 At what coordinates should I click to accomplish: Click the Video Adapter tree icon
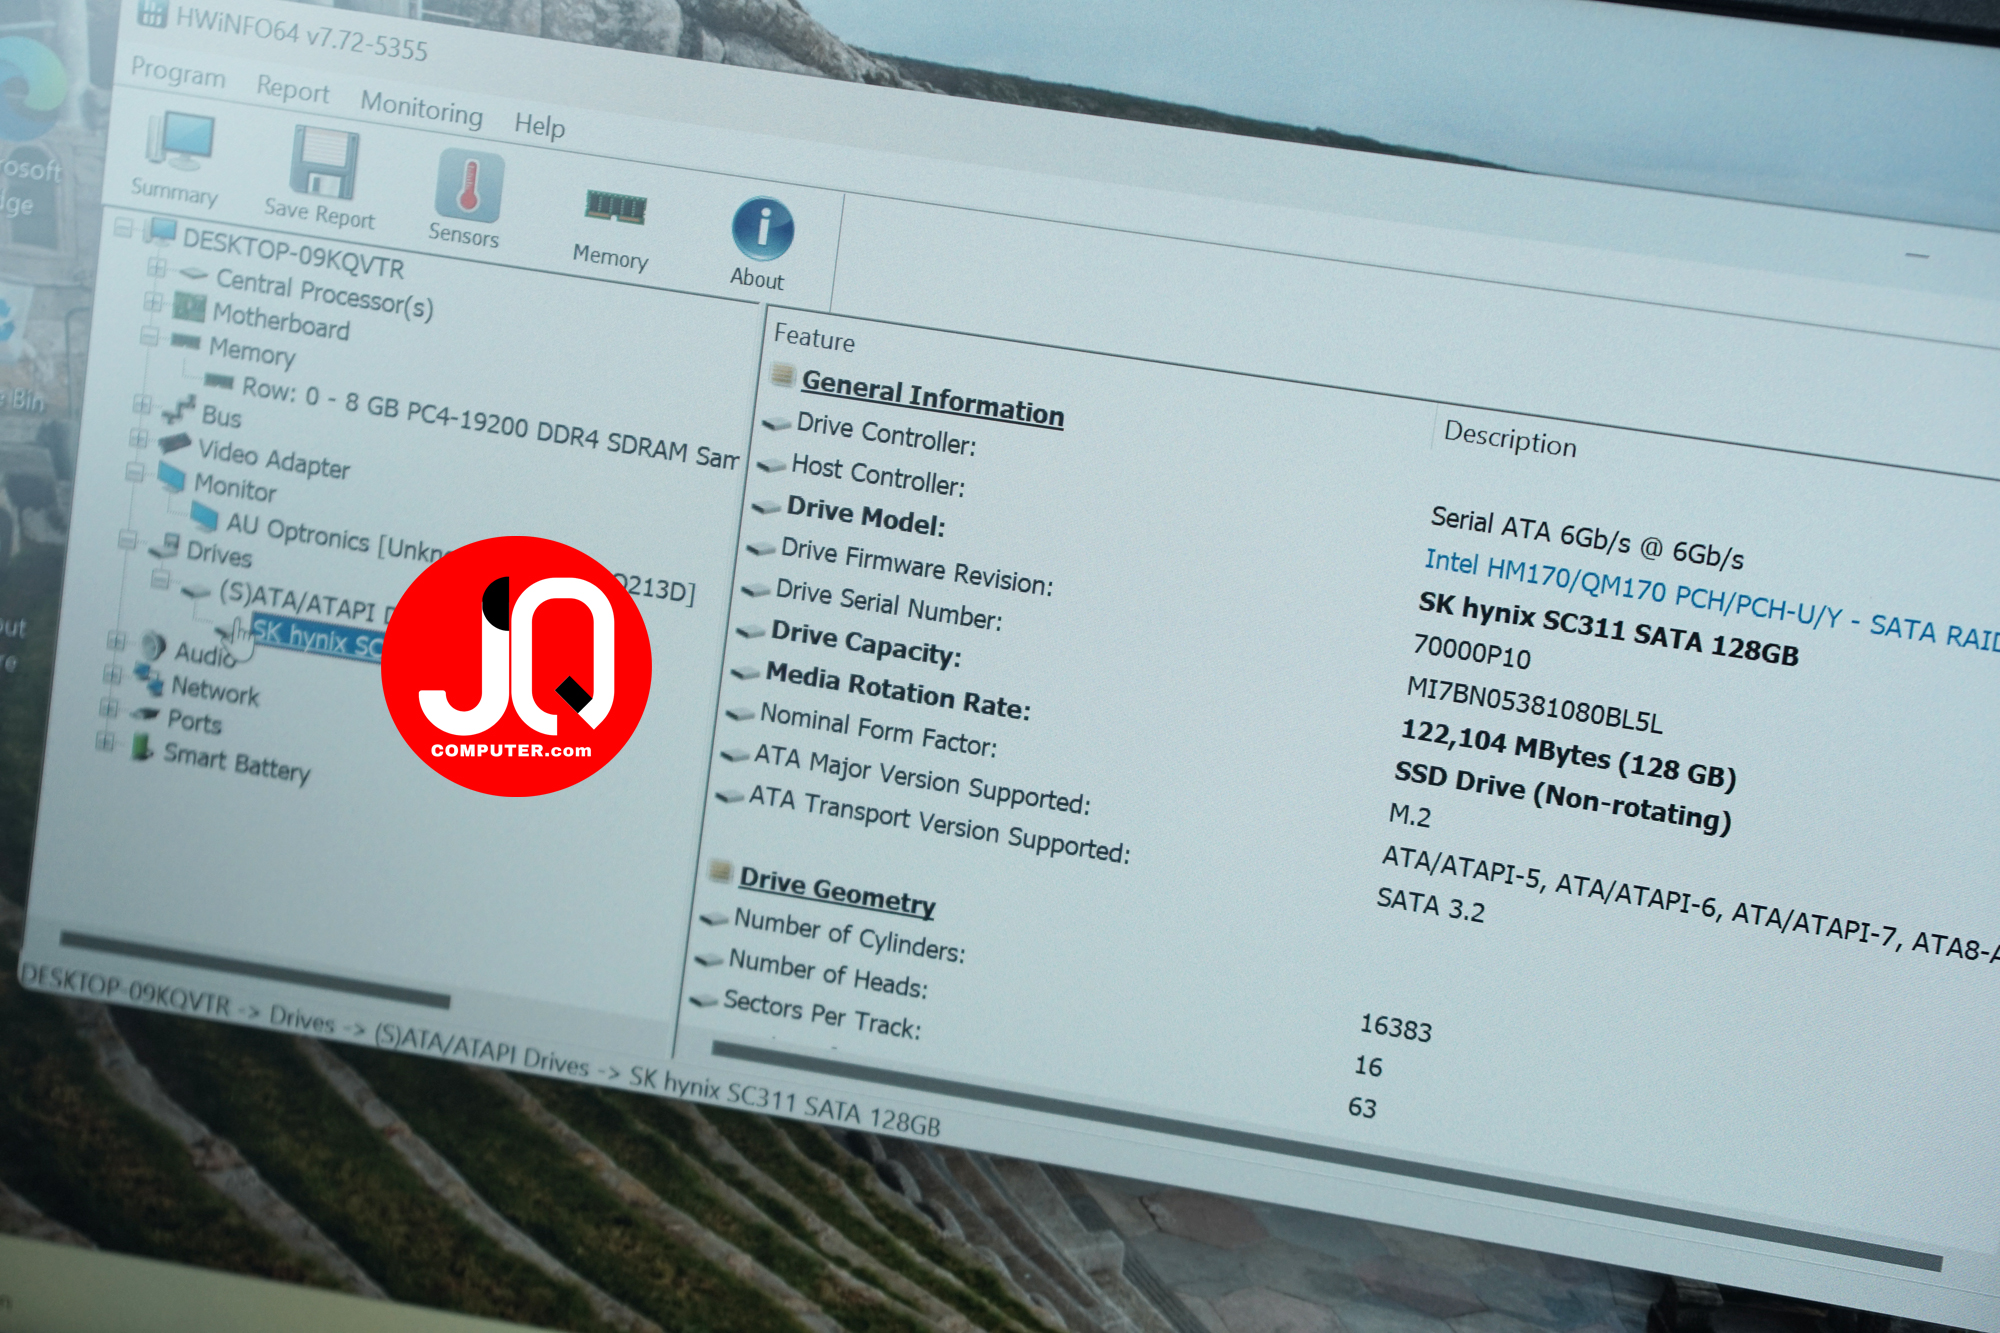(x=174, y=443)
